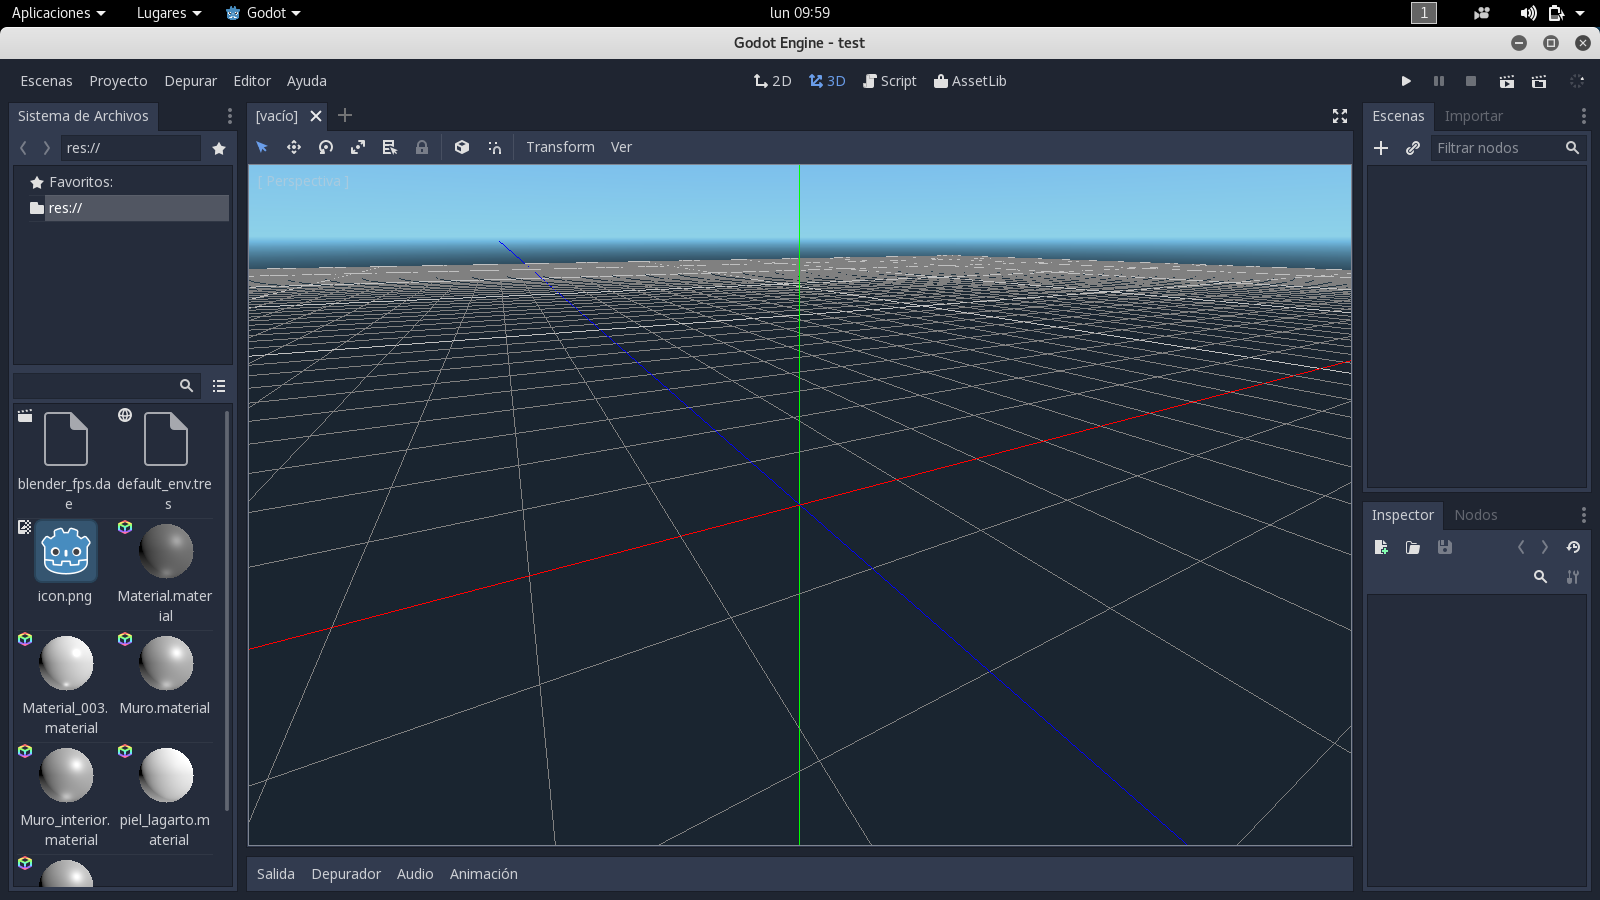Play a custom scene
The image size is (1600, 900).
click(x=1539, y=81)
